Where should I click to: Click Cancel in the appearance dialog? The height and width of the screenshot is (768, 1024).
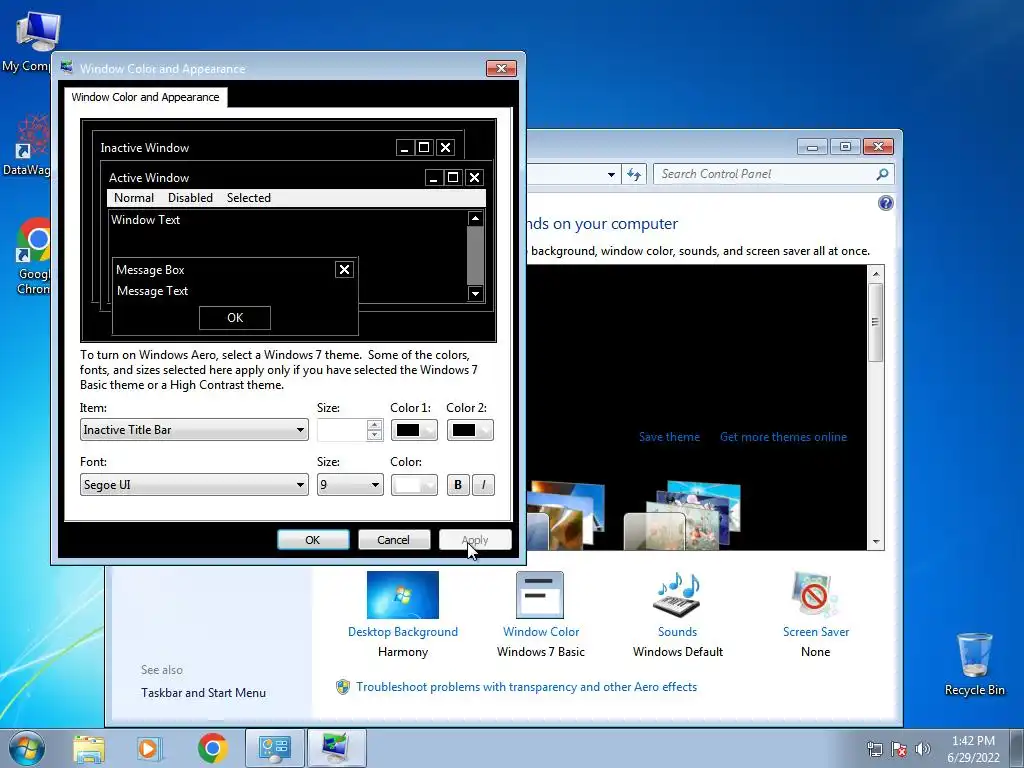pos(394,540)
